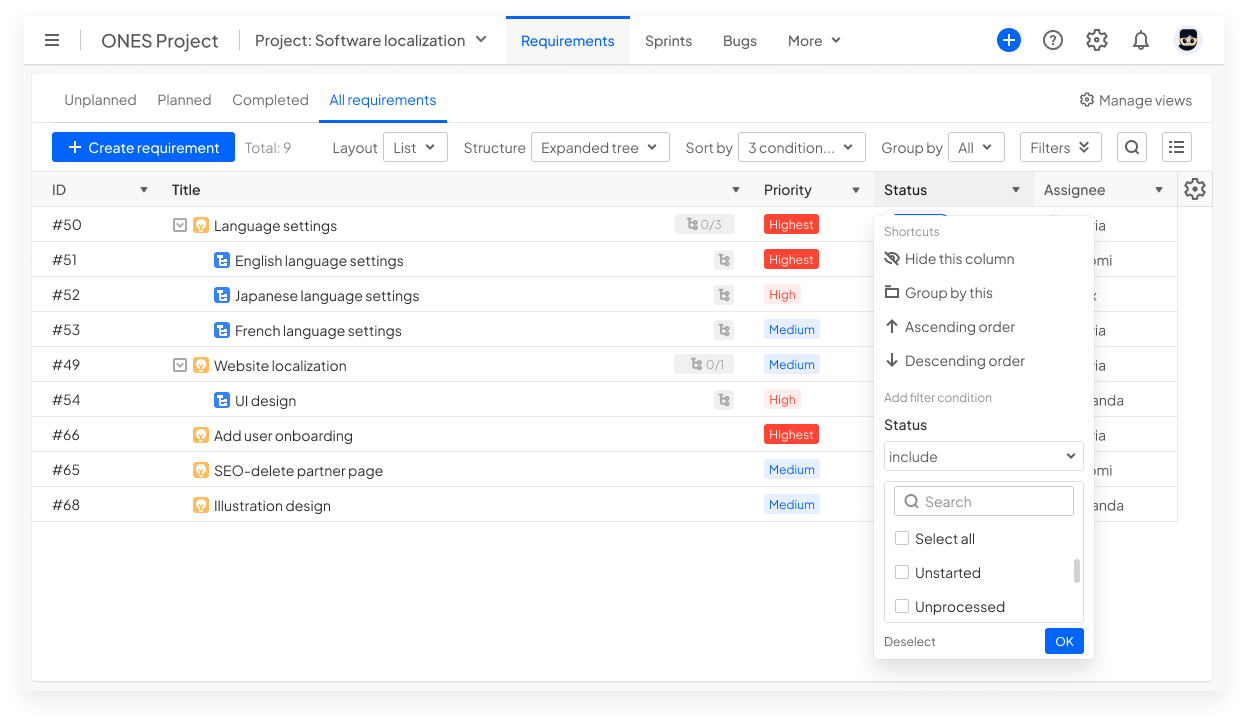Screen dimensions: 1248x723
Task: Switch to the Sprints tab
Action: click(x=668, y=41)
